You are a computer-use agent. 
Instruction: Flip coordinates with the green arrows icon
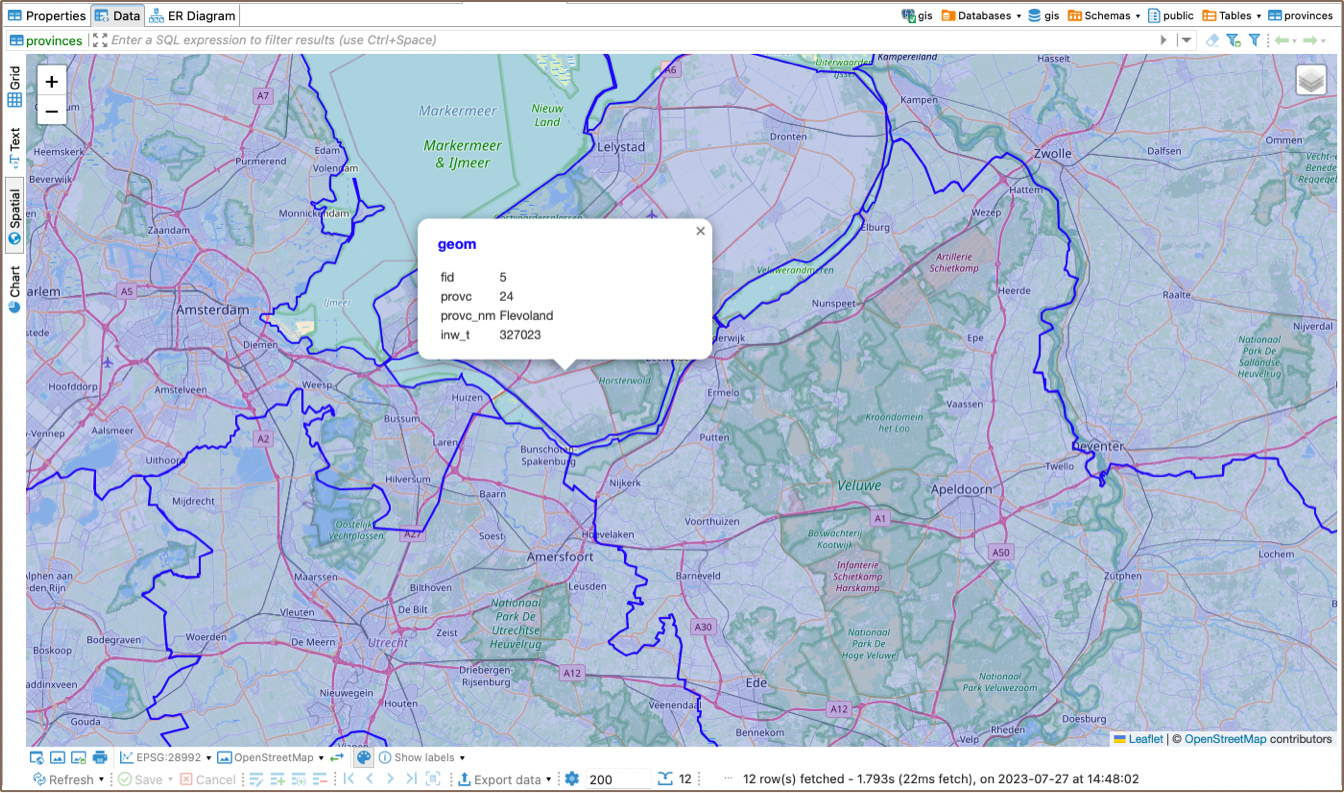(x=337, y=758)
